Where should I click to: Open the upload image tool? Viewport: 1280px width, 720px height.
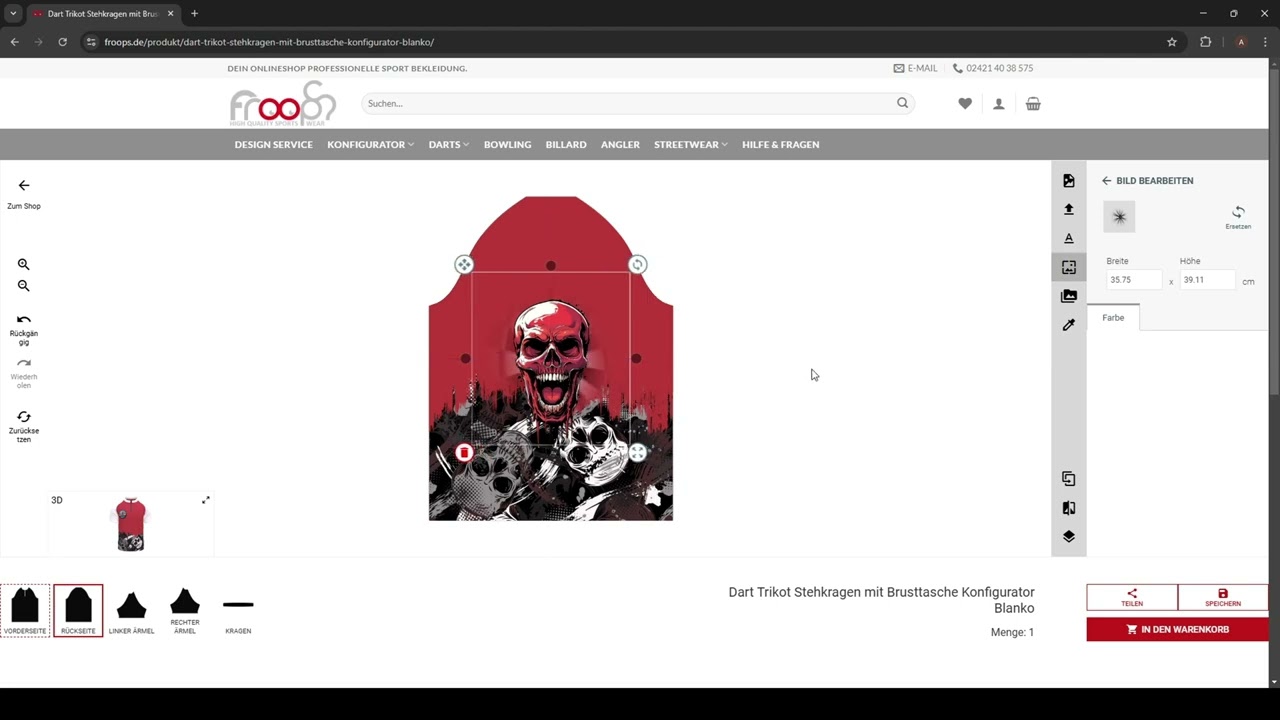[x=1069, y=209]
